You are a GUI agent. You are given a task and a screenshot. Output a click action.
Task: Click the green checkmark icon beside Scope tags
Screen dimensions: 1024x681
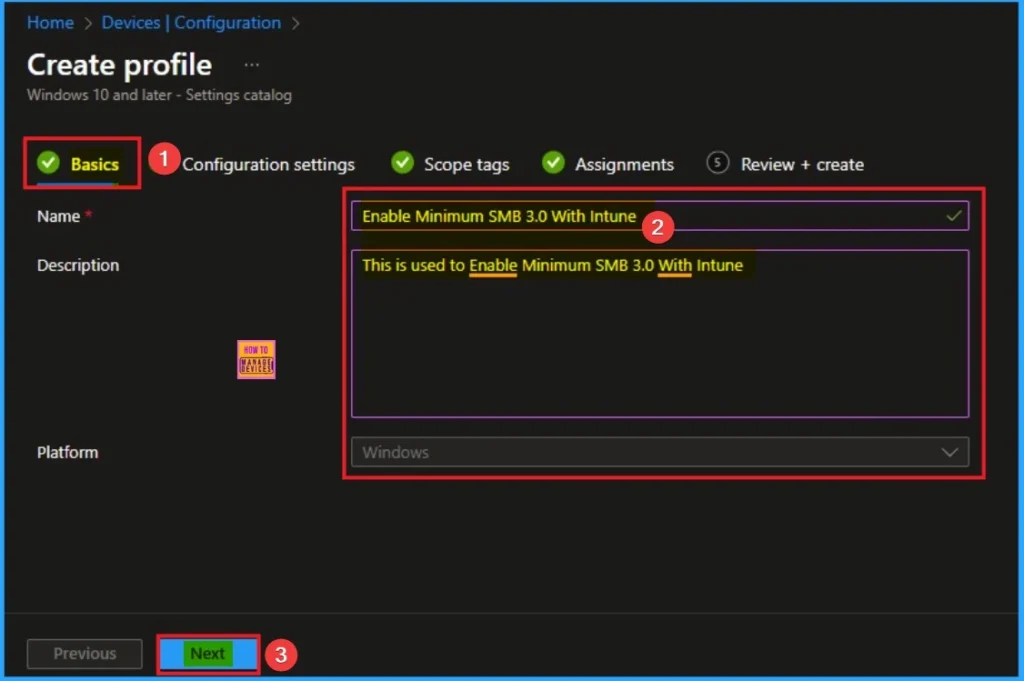(x=402, y=163)
